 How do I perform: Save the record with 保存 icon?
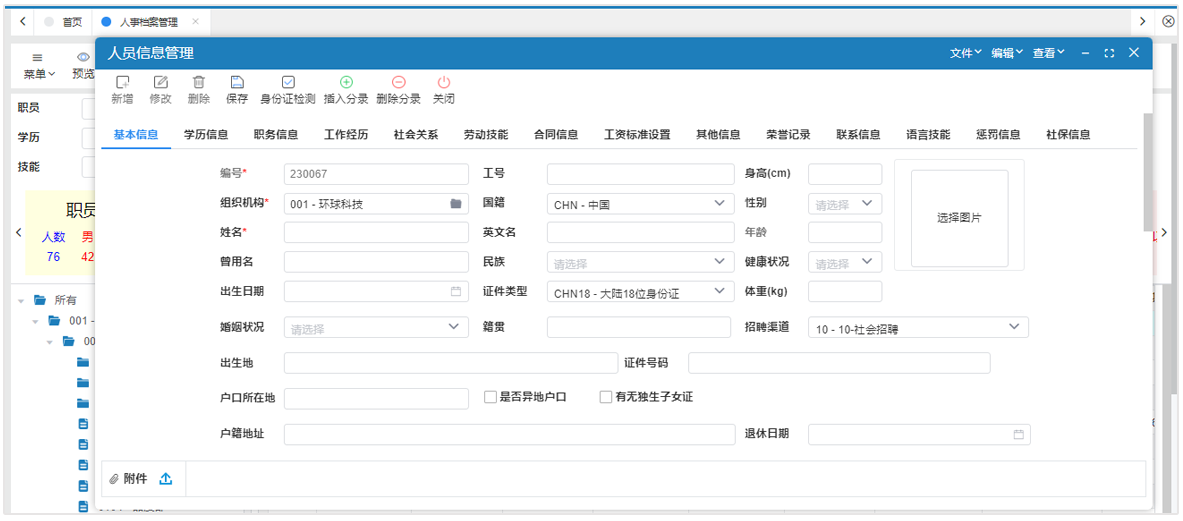pyautogui.click(x=237, y=83)
